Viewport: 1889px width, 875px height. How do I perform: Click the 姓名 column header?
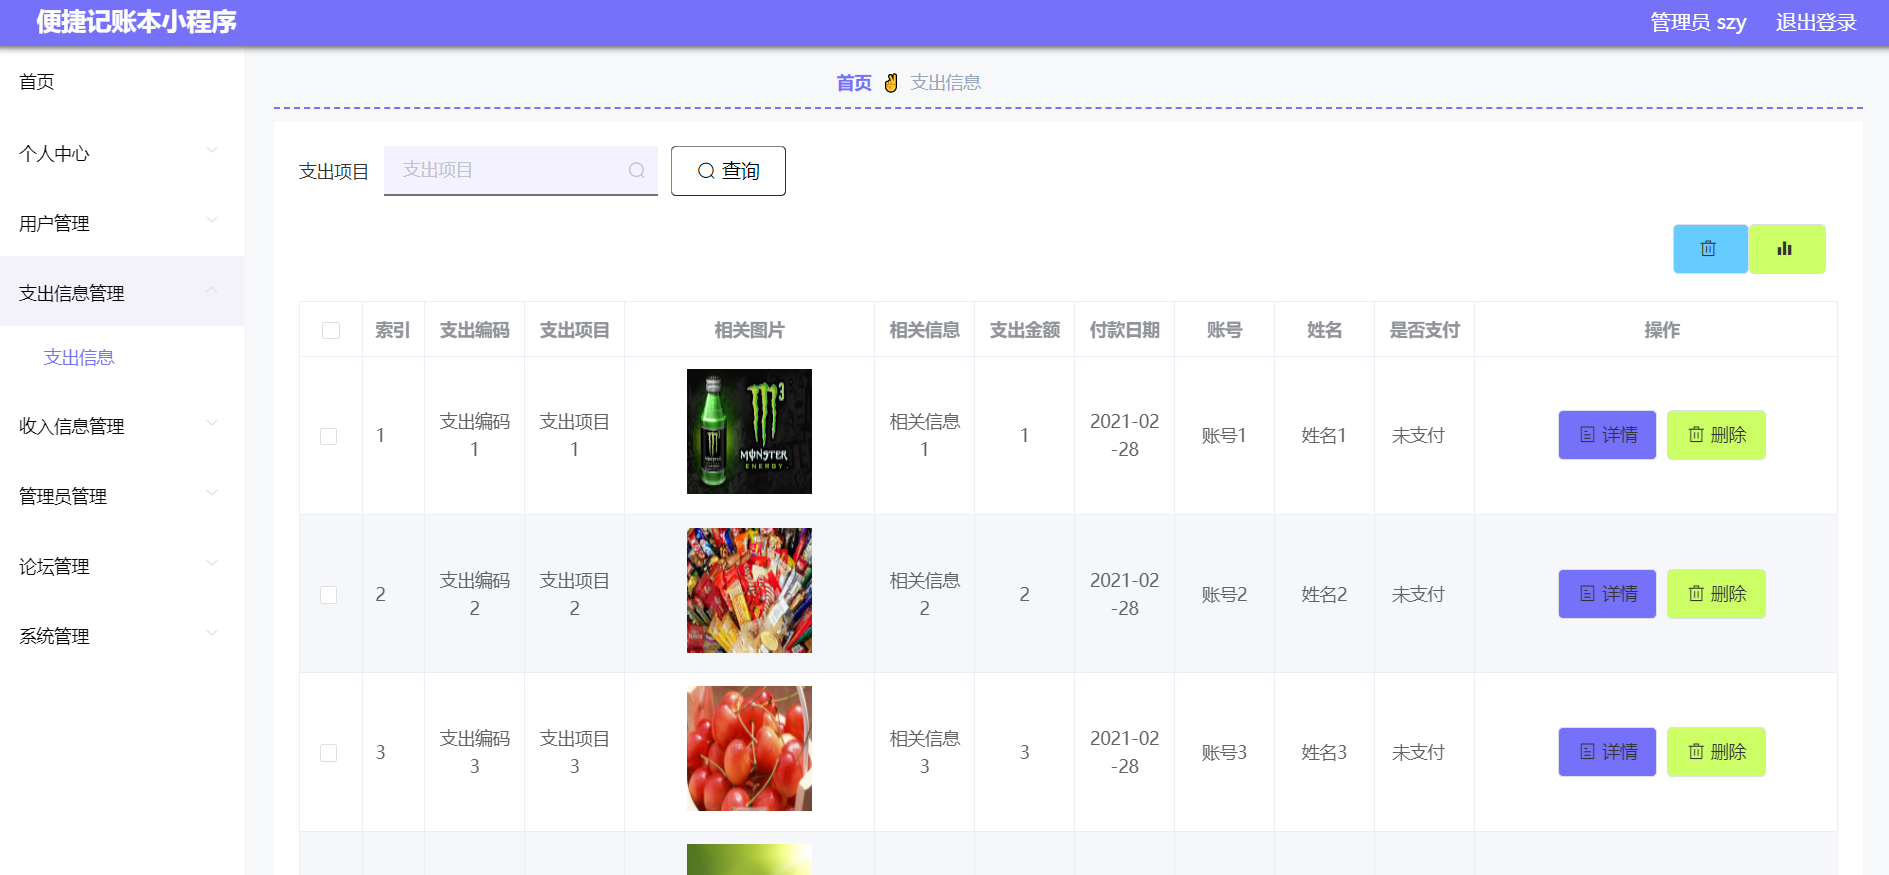[1325, 330]
